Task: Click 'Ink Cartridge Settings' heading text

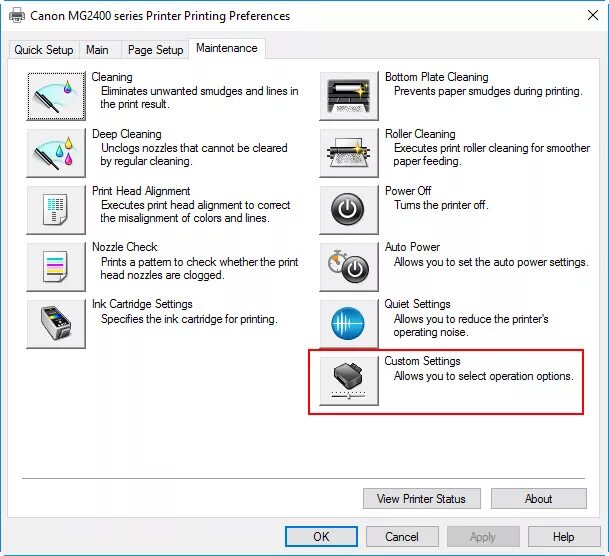Action: 142,304
